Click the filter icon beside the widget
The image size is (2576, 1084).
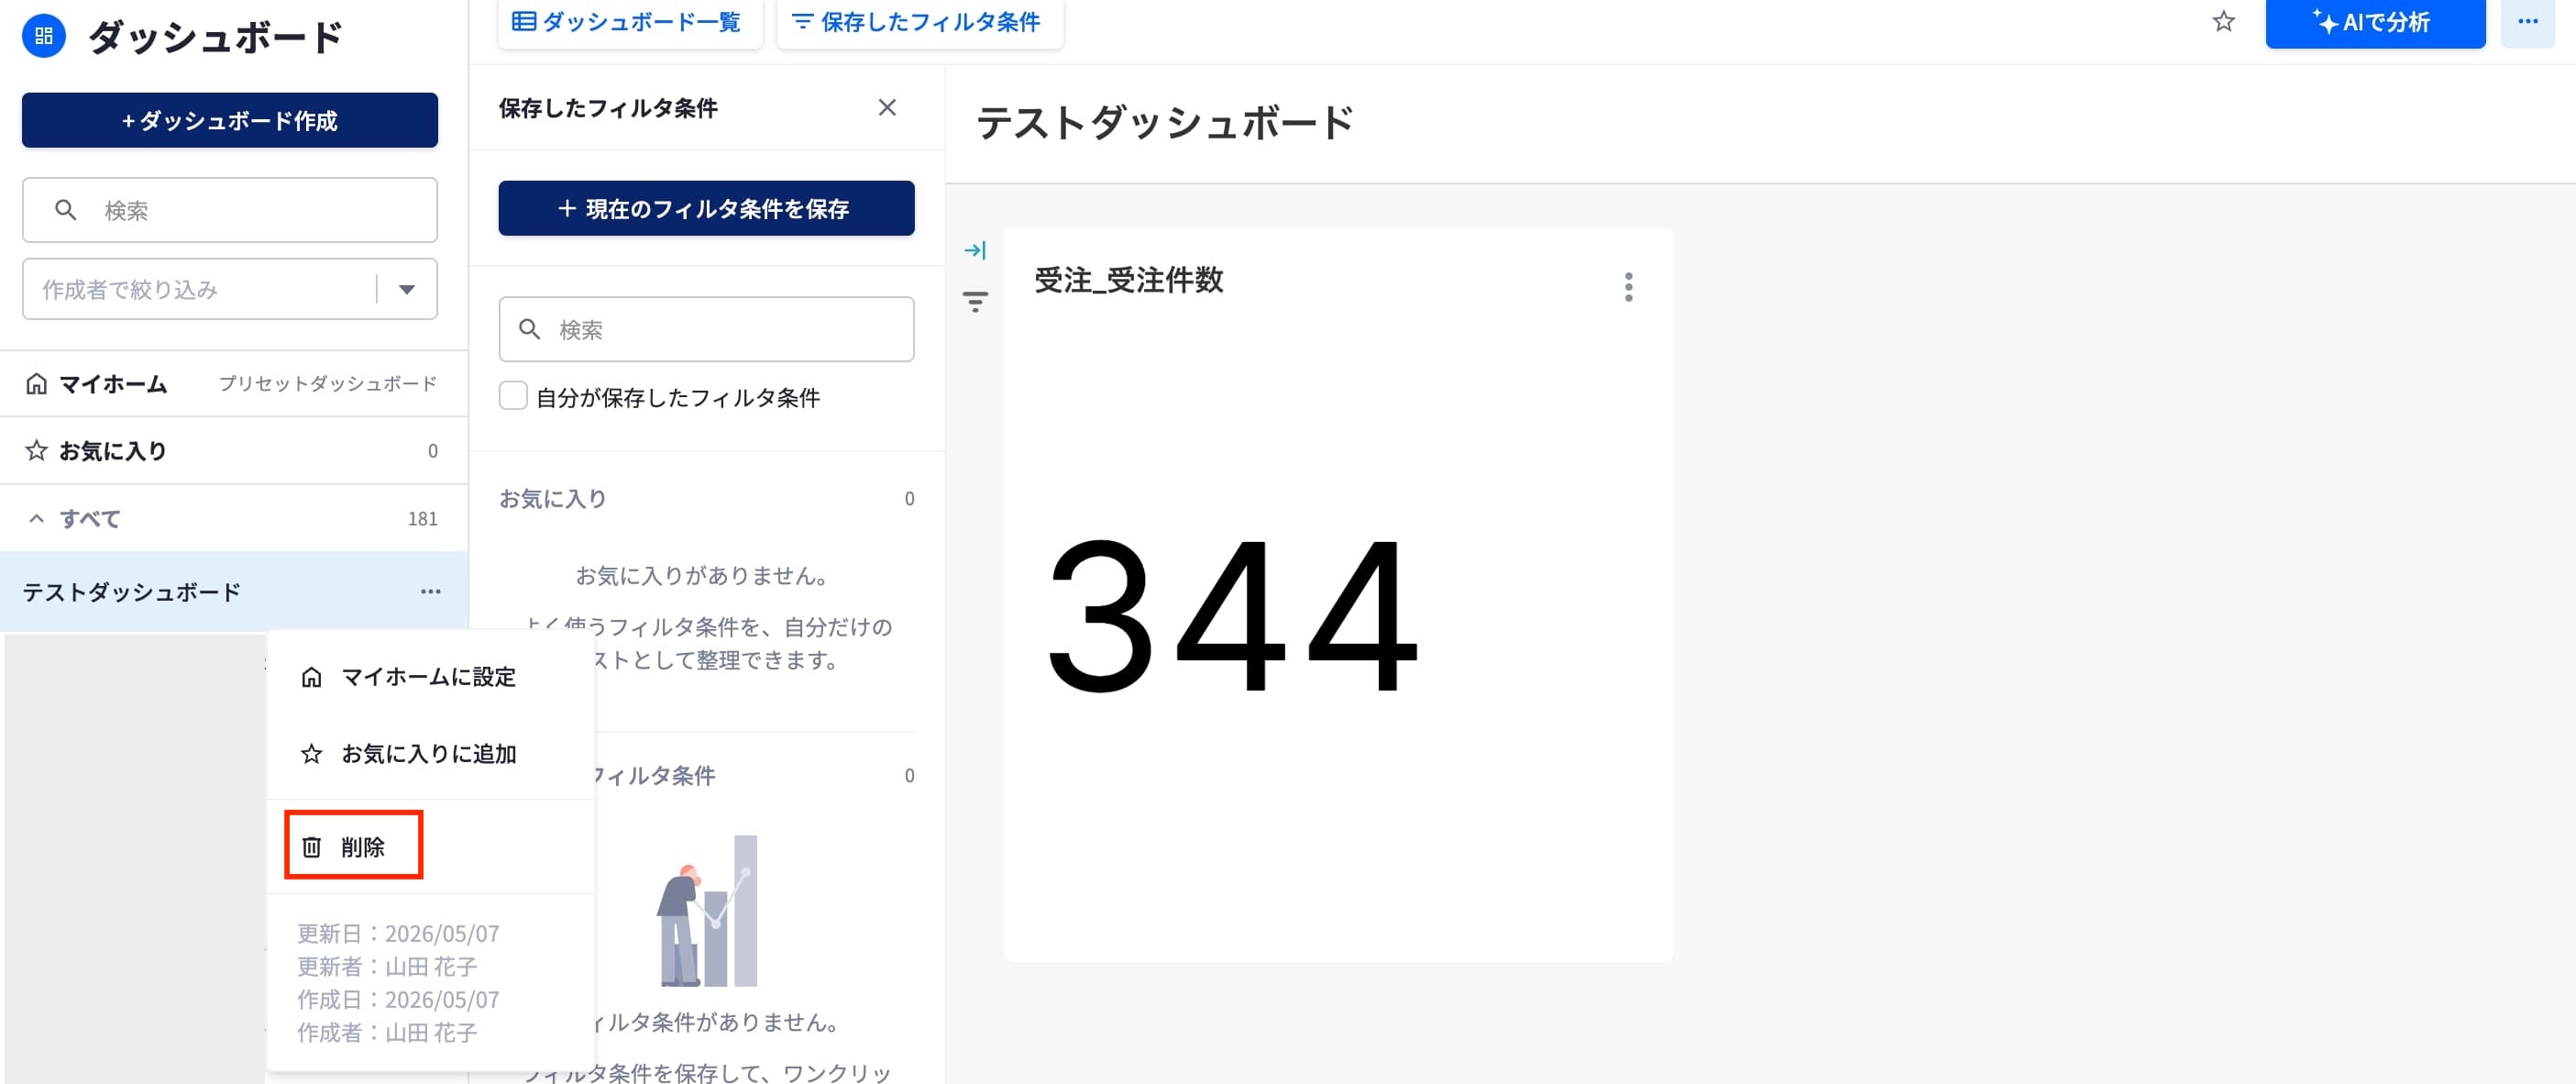tap(975, 301)
